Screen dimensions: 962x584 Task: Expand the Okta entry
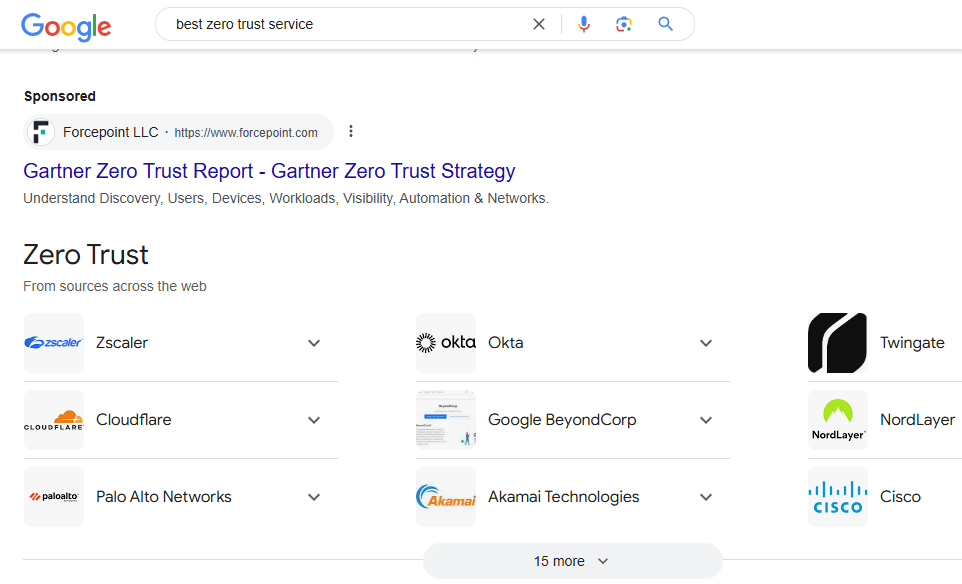click(x=706, y=343)
